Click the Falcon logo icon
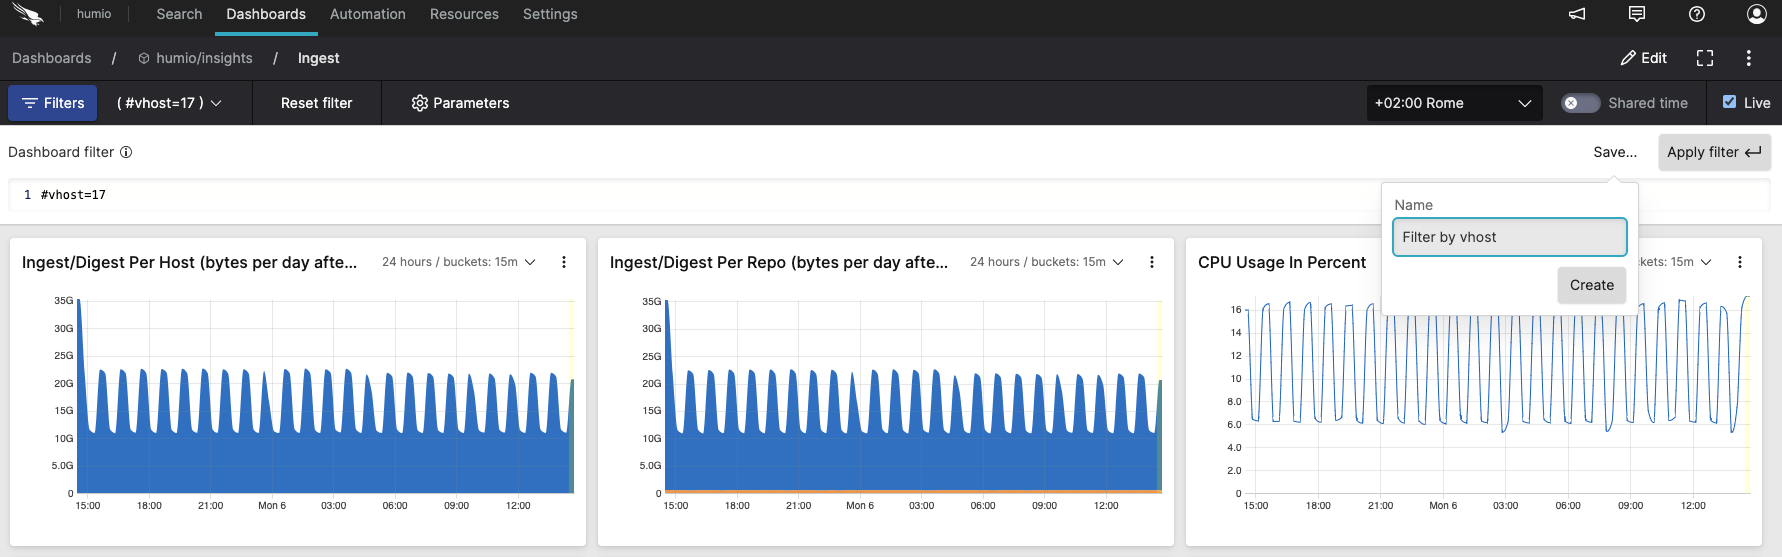The width and height of the screenshot is (1782, 557). click(x=28, y=15)
